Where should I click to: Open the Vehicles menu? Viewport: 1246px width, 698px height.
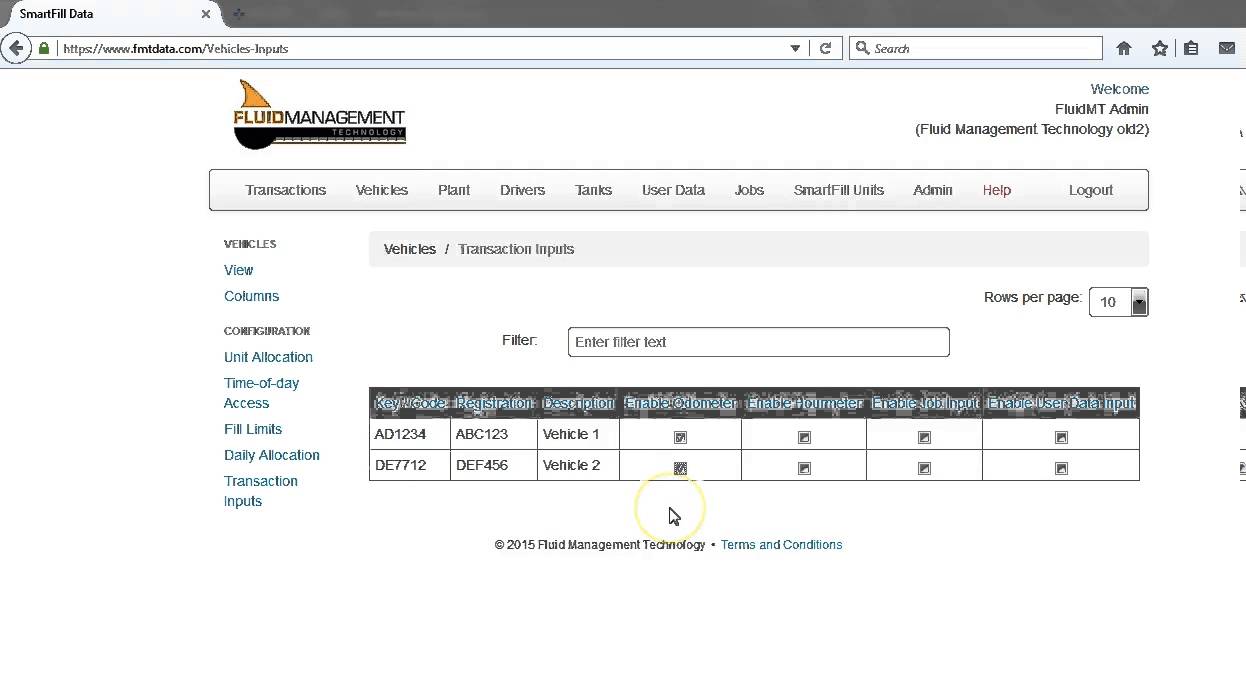coord(382,190)
